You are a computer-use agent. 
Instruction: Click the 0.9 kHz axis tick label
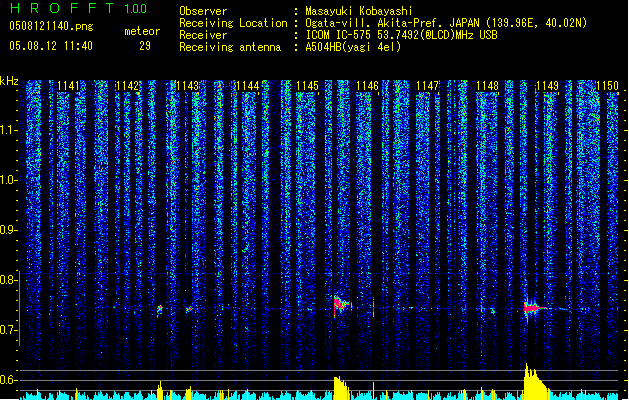pyautogui.click(x=9, y=230)
